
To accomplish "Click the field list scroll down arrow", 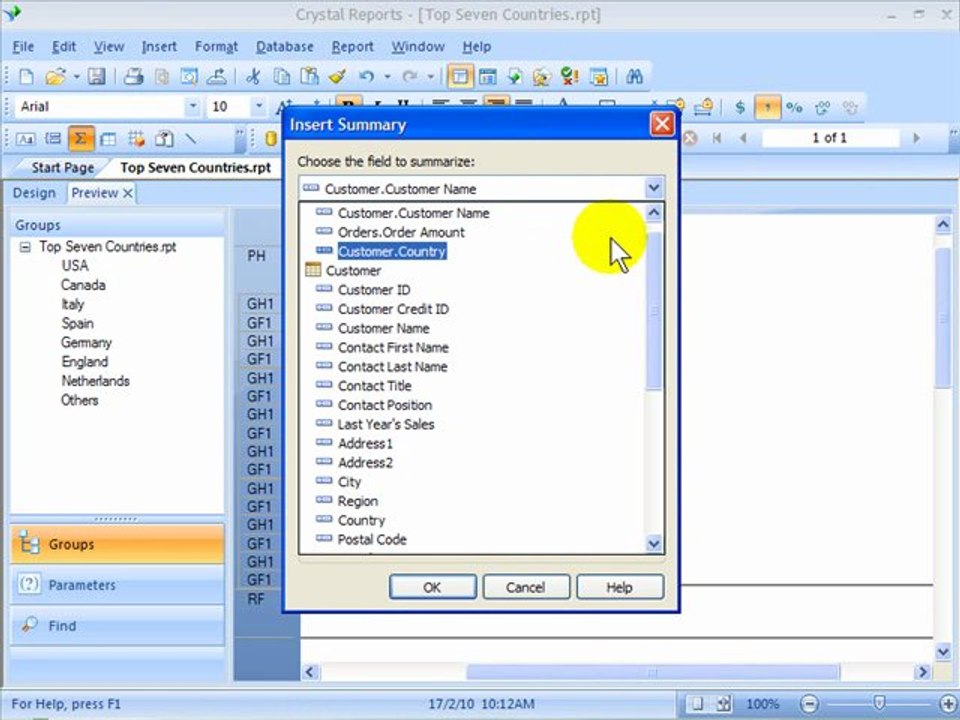I will point(654,544).
